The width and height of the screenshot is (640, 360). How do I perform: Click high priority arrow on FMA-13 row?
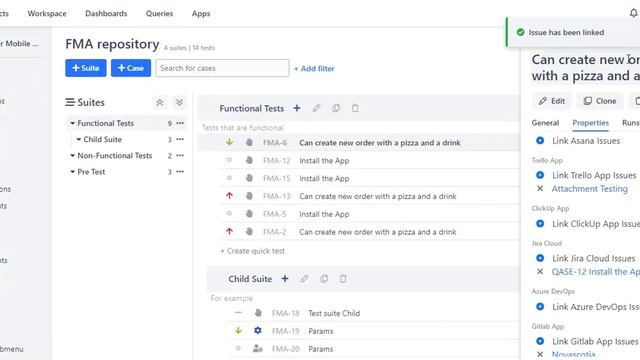(x=229, y=196)
